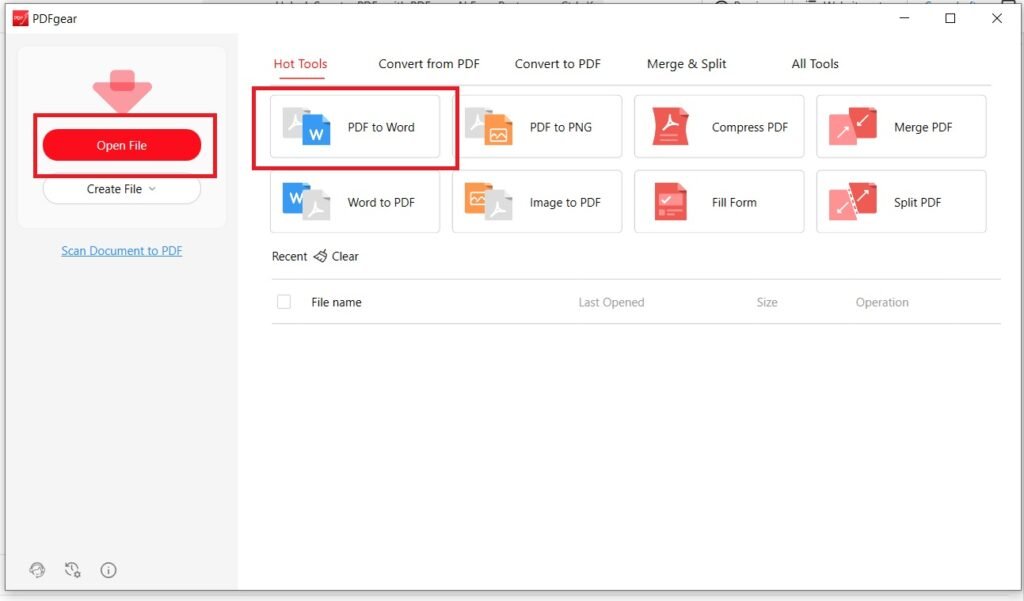This screenshot has height=601, width=1024.
Task: Sort files by the Last Opened column
Action: coord(611,301)
